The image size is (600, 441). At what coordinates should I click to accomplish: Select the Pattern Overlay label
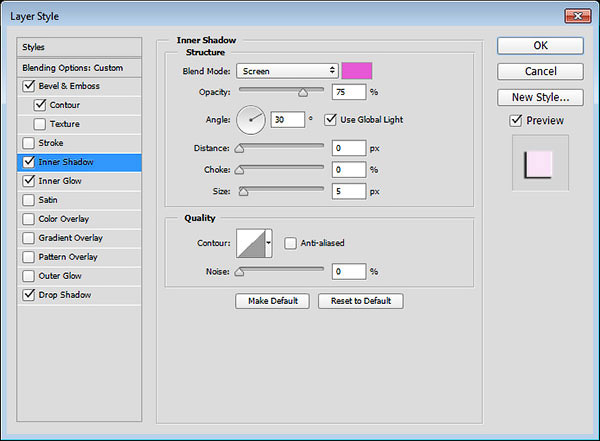point(68,257)
